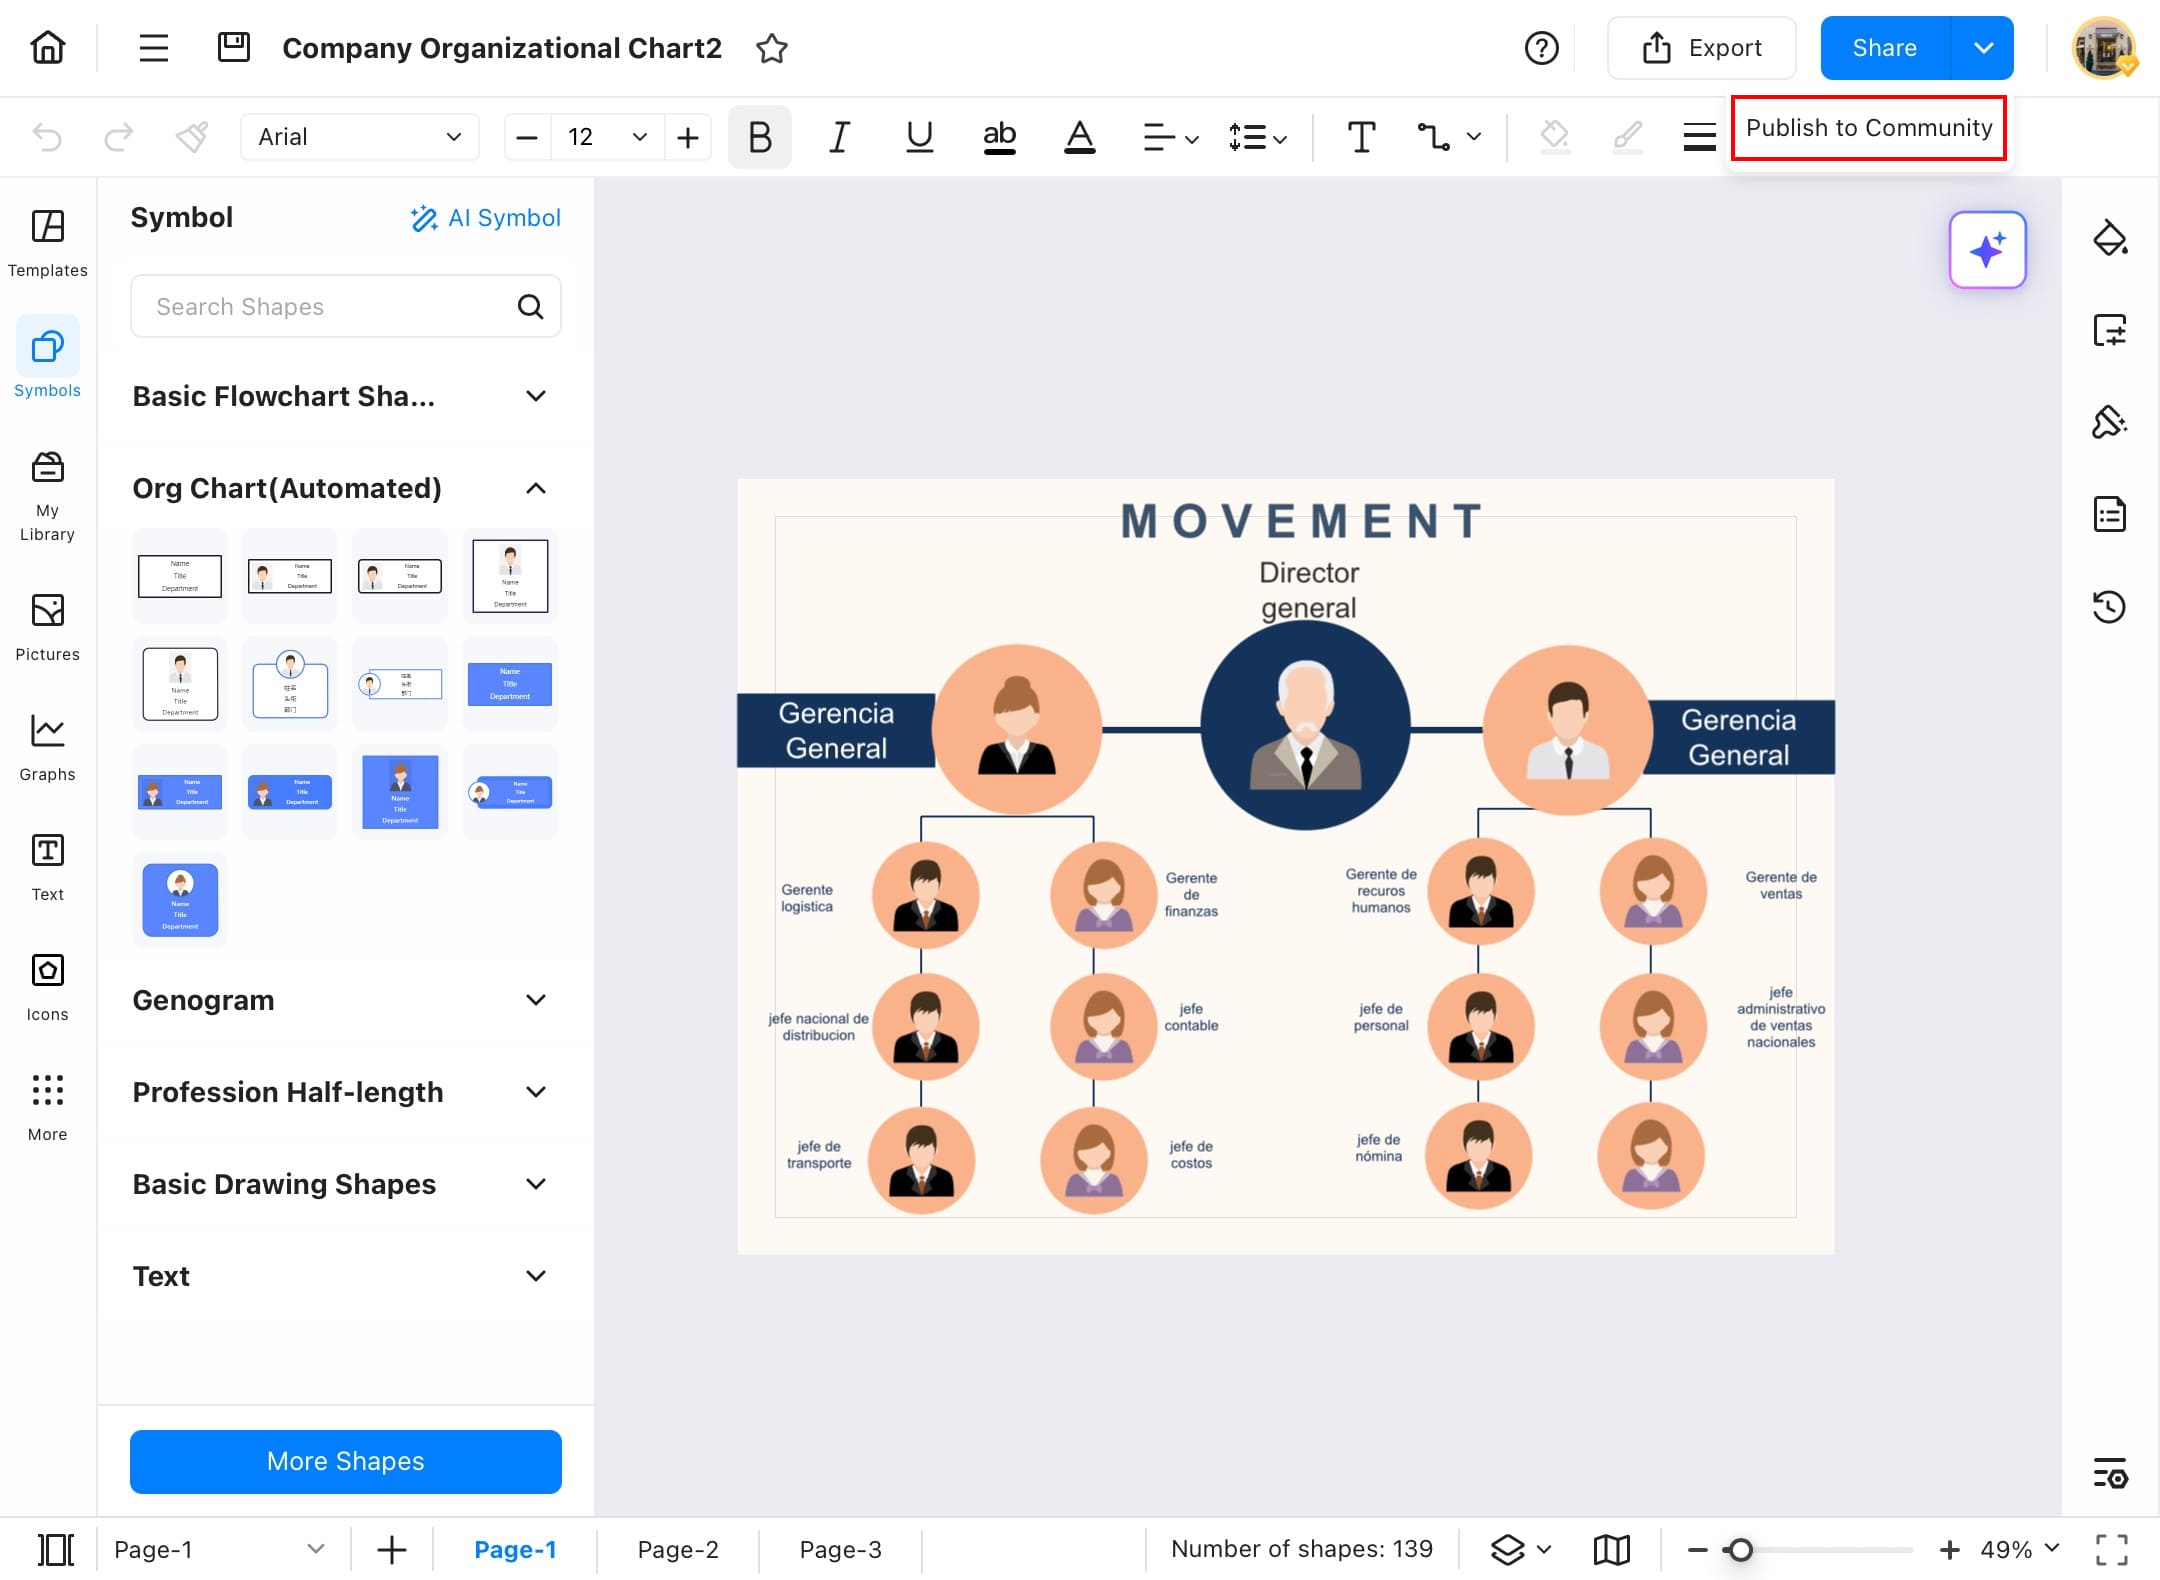2160x1580 pixels.
Task: Select the connector tool icon
Action: [x=1433, y=137]
